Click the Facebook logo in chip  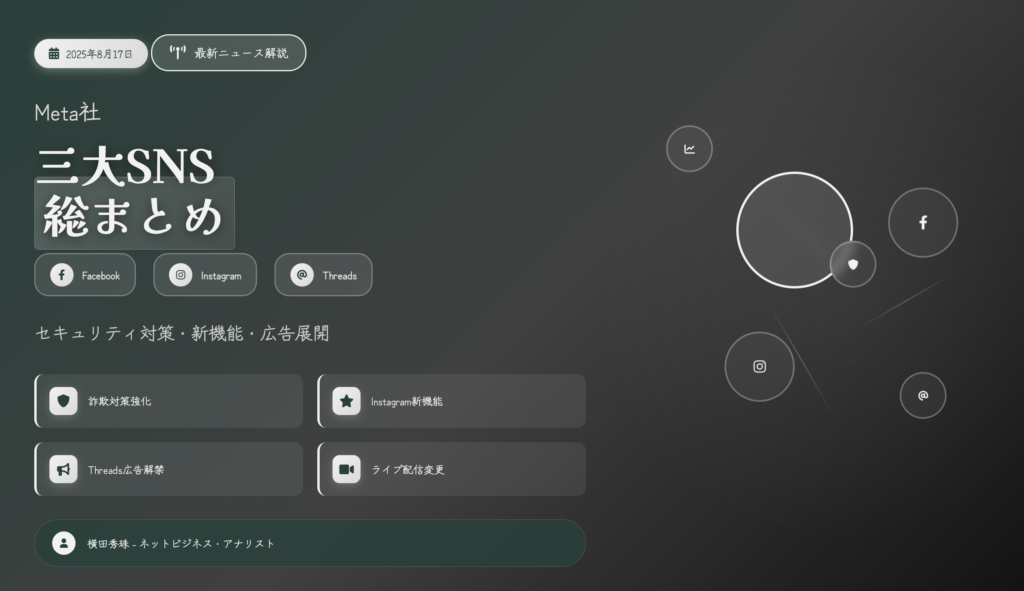point(62,275)
